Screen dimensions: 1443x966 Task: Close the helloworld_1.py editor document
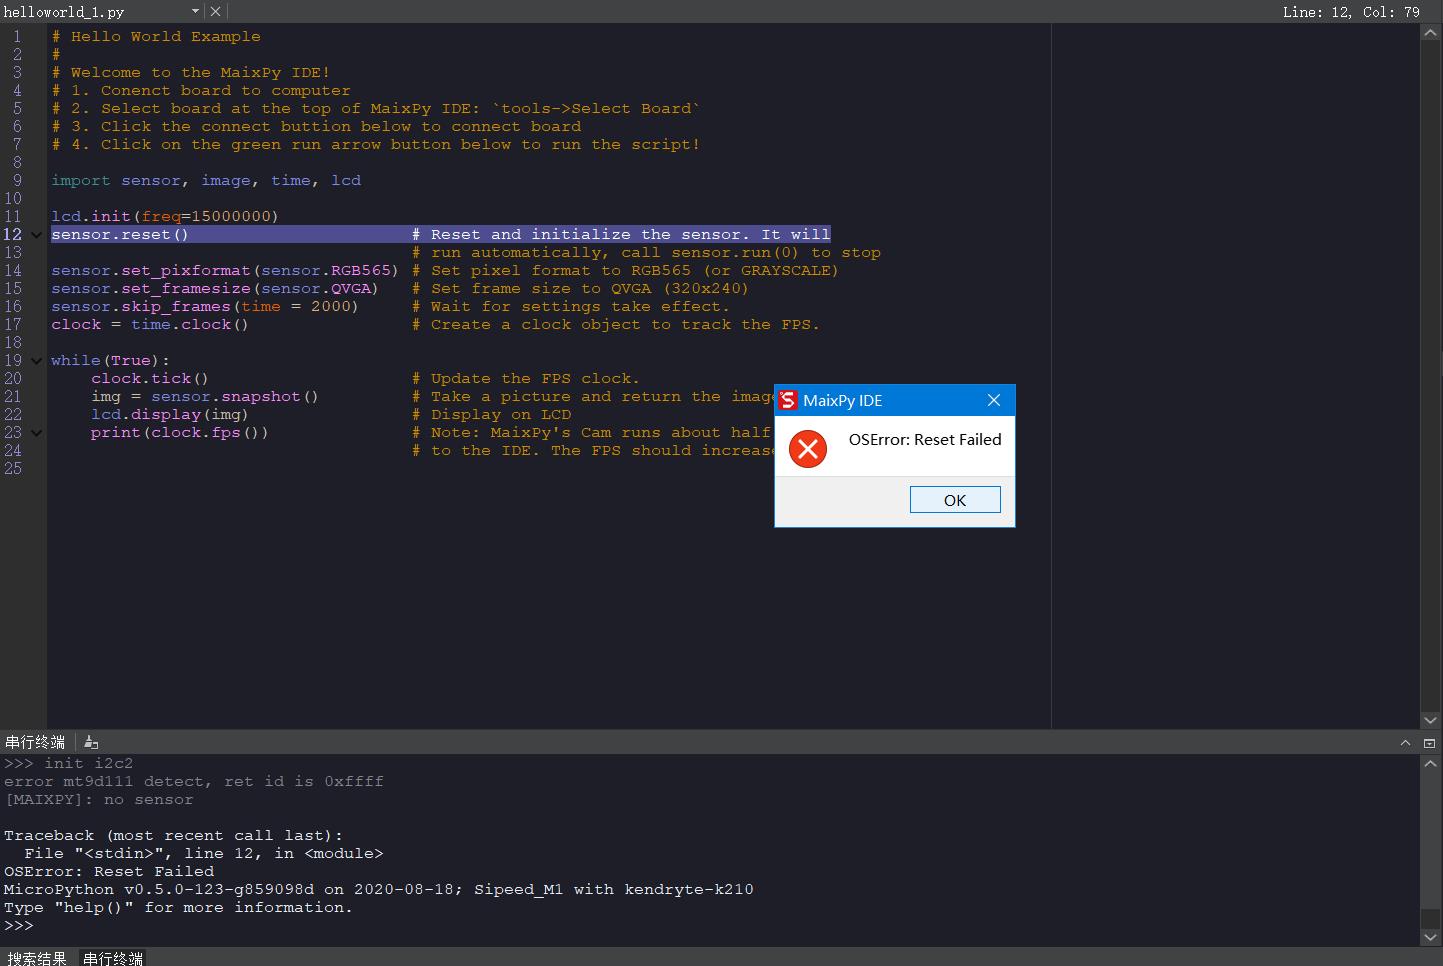pos(215,11)
